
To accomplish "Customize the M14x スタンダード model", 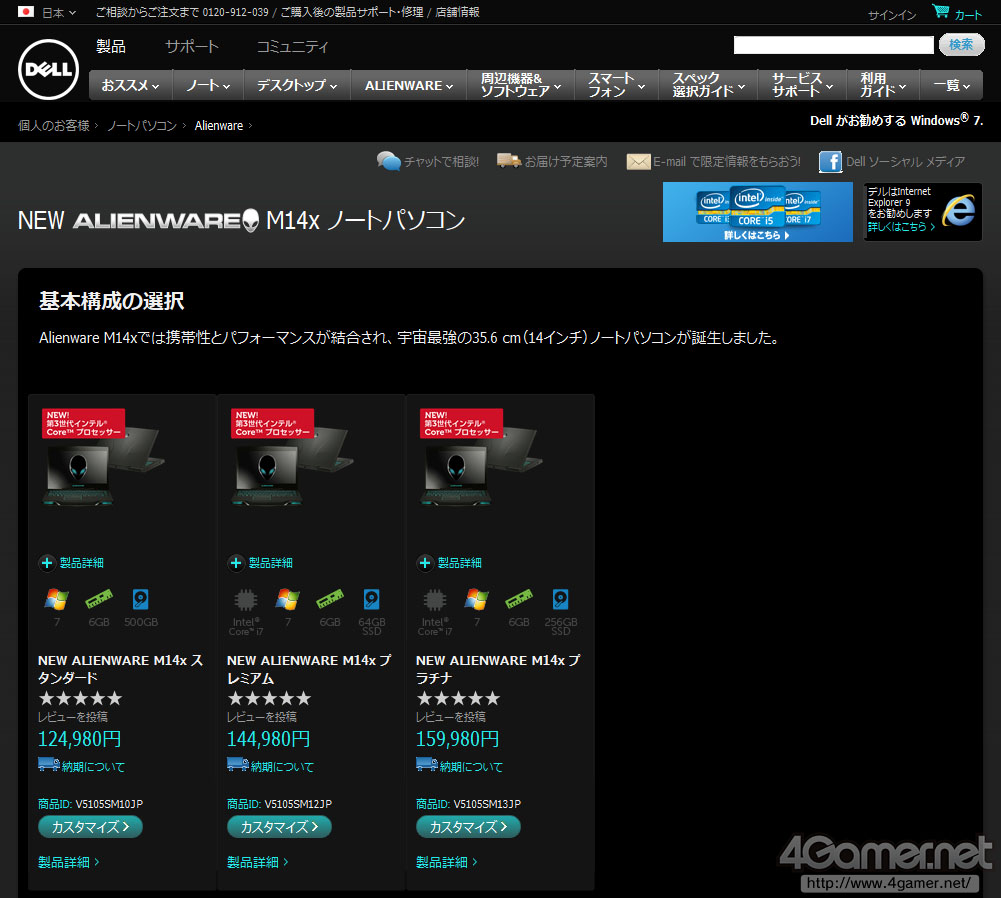I will (x=90, y=827).
